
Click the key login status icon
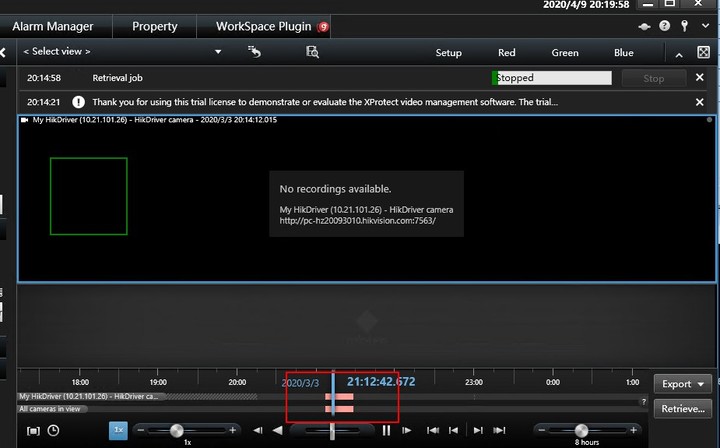pos(684,26)
